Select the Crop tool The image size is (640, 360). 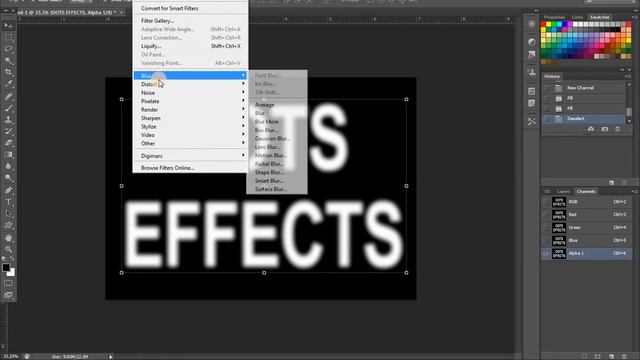(8, 72)
